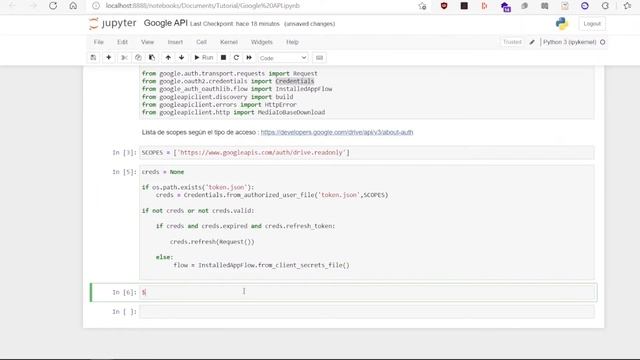This screenshot has width=640, height=360.
Task: Click the Jupyter logo
Action: coord(113,23)
